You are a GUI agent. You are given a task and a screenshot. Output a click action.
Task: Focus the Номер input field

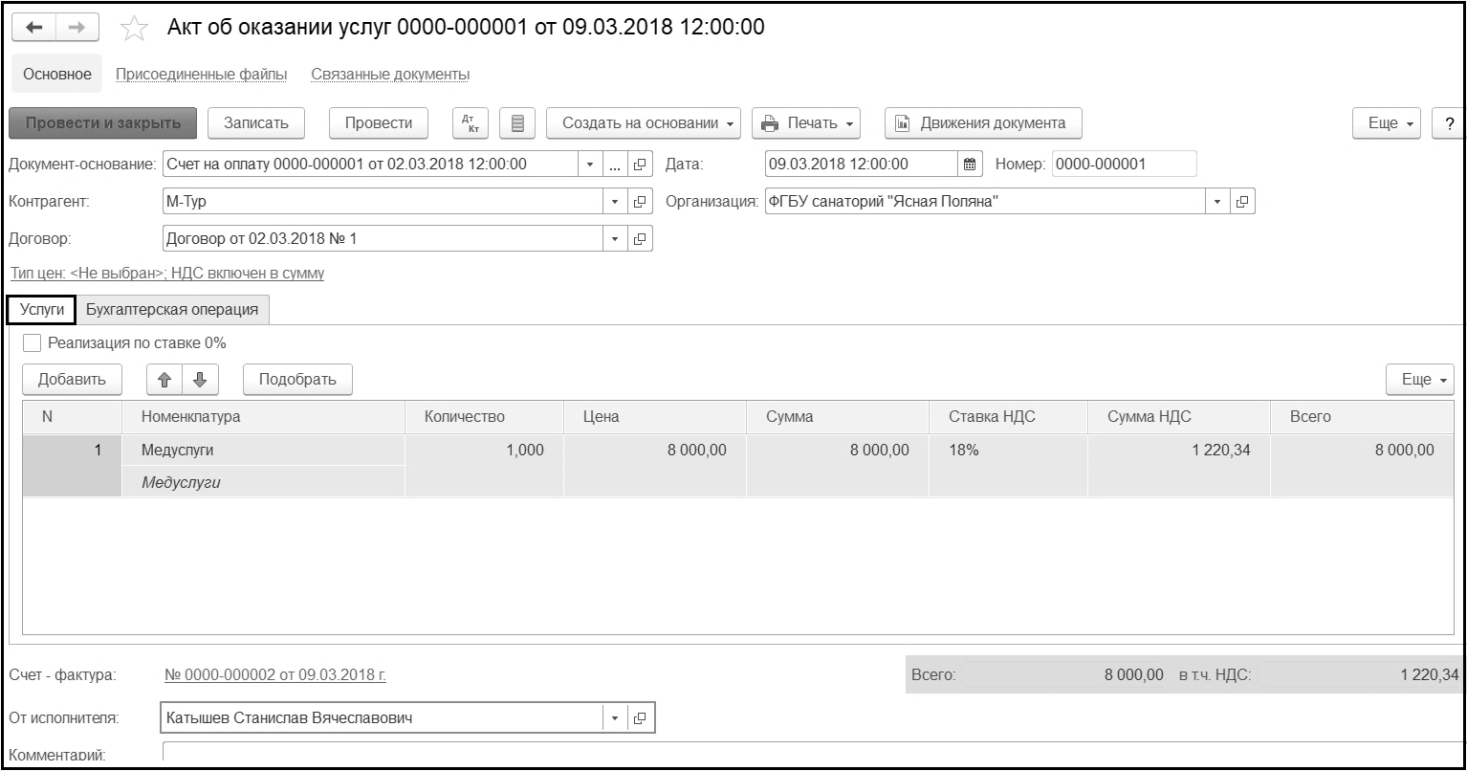point(1124,163)
